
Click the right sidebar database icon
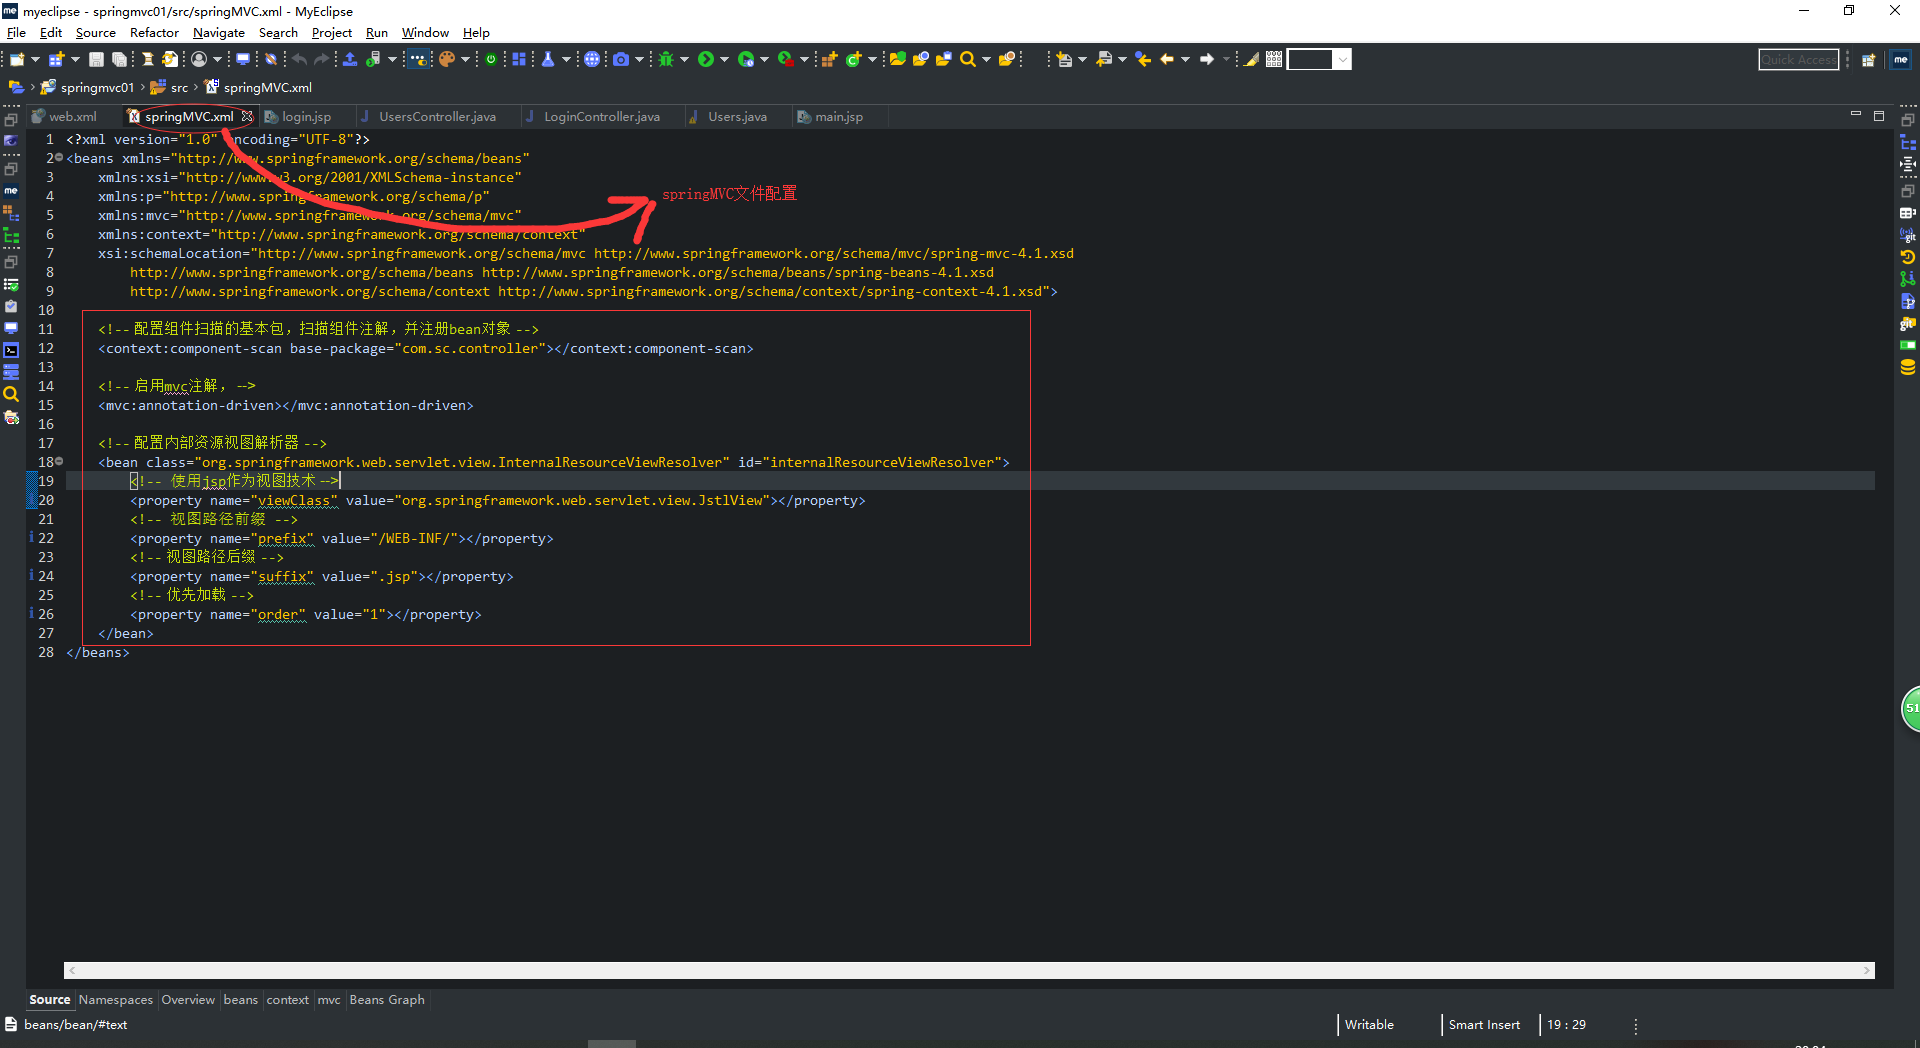tap(1908, 367)
